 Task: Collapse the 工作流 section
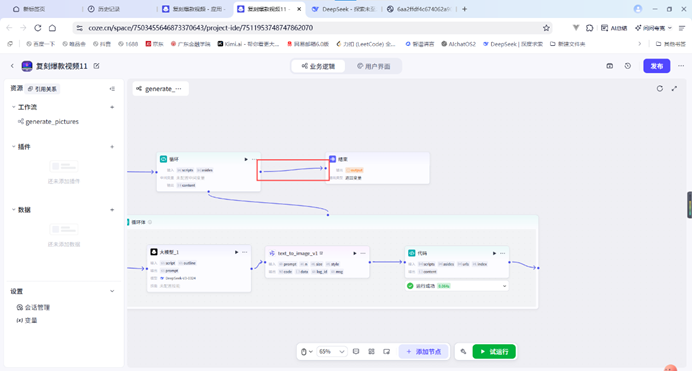point(13,107)
